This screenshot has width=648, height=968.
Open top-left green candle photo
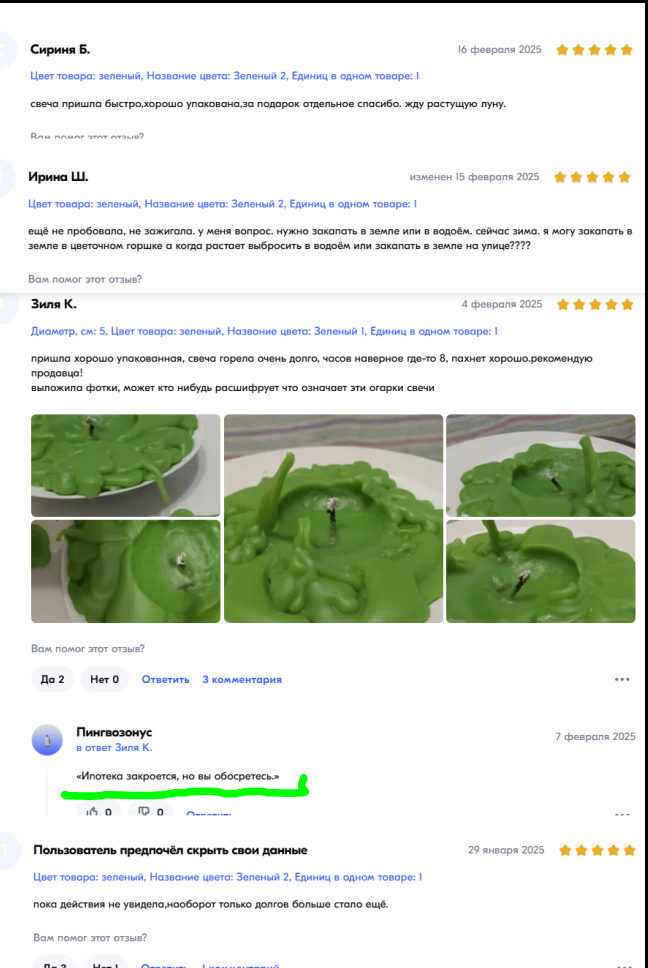tap(125, 465)
